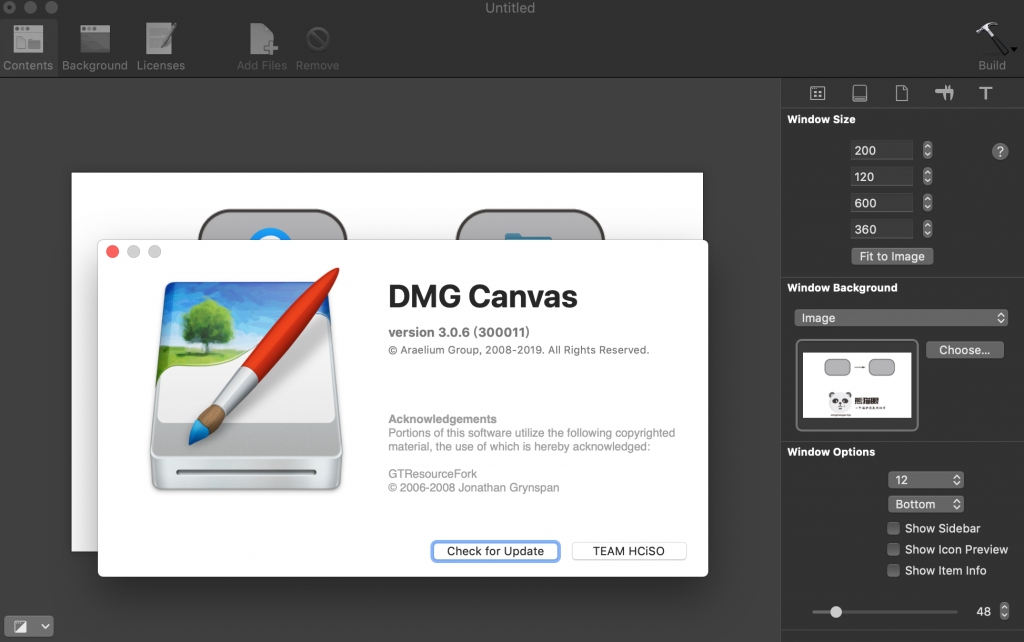
Task: Select the text T inspector tab icon
Action: click(x=985, y=93)
